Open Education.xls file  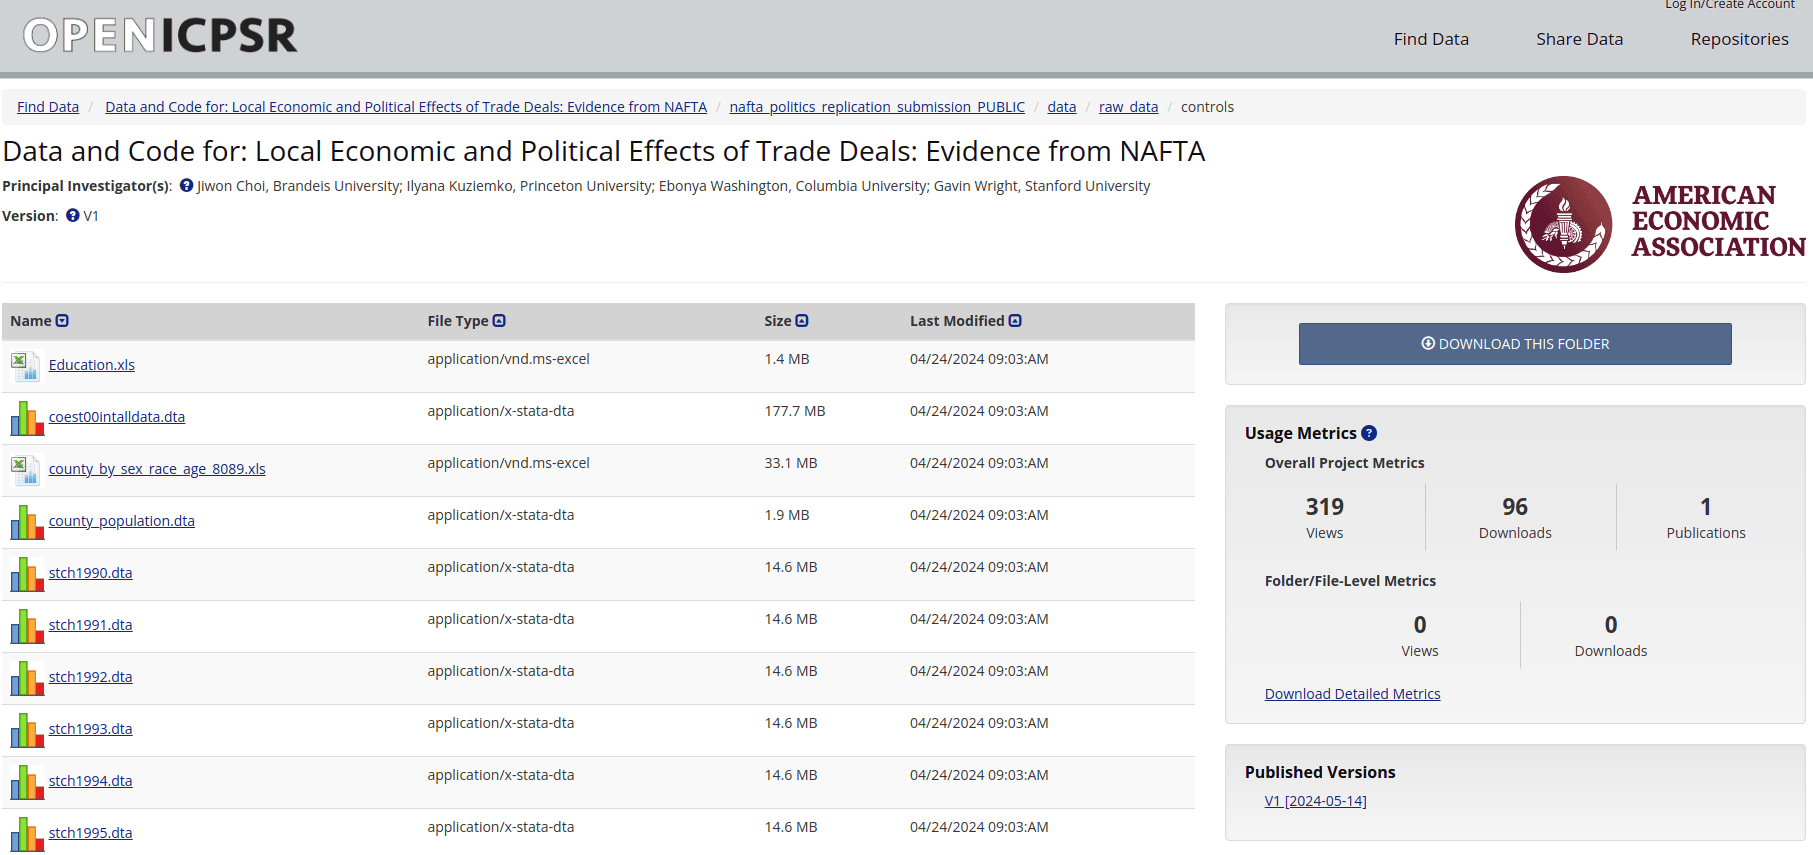[x=92, y=365]
